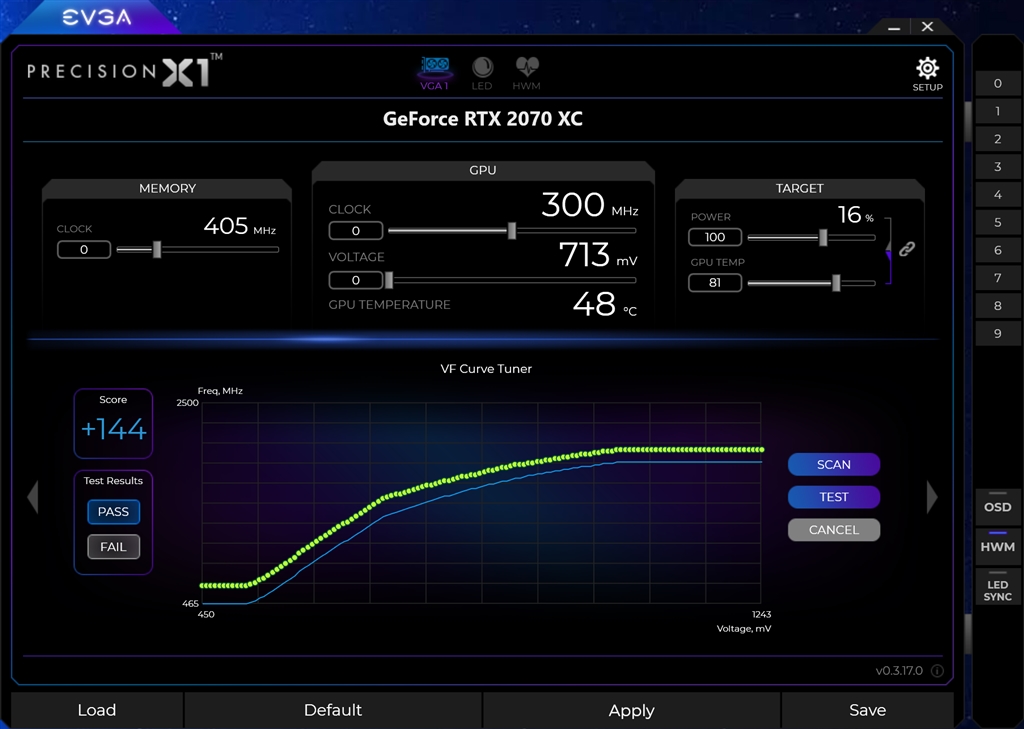Toggle LED SYNC
This screenshot has height=729, width=1024.
(997, 587)
